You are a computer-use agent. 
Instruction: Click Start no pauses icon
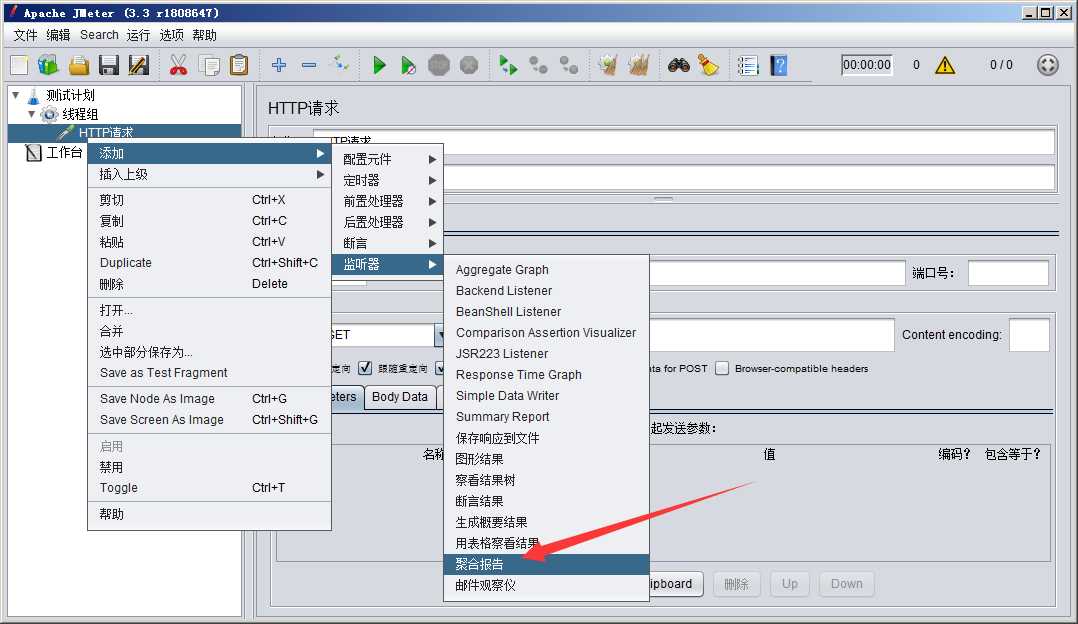click(408, 65)
